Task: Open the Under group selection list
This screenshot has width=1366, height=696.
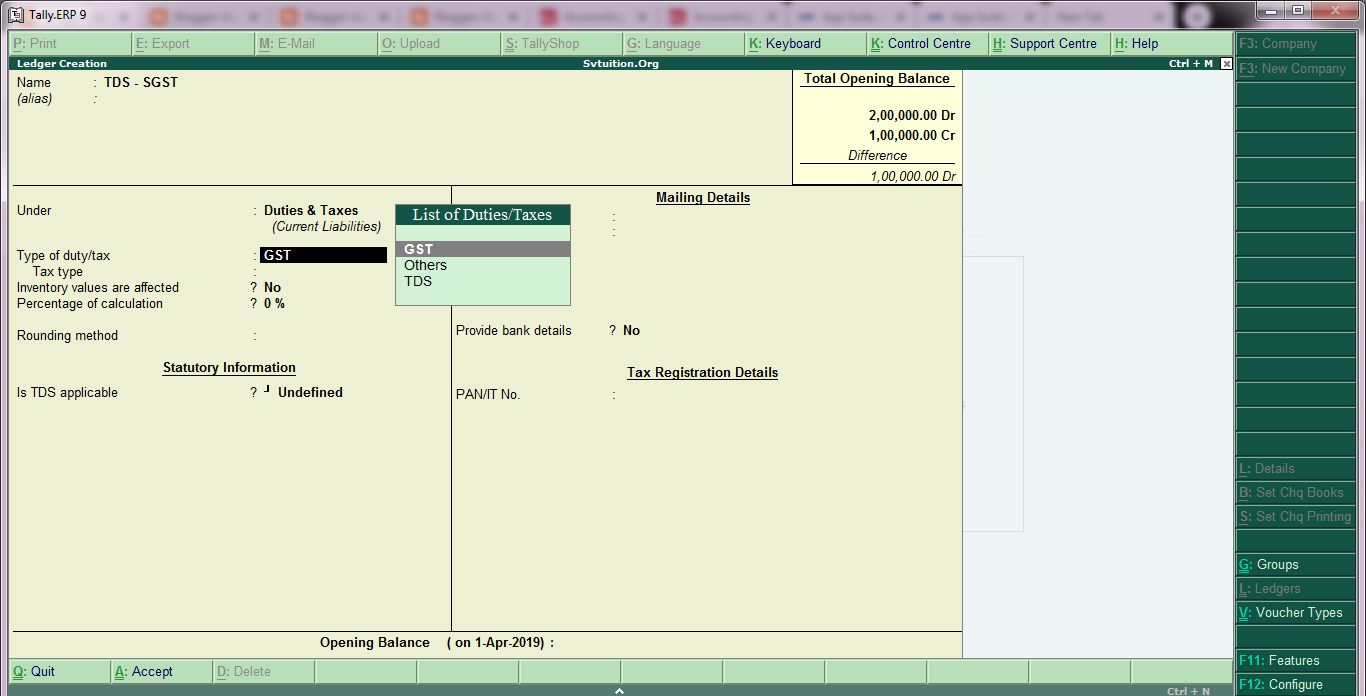Action: (x=311, y=210)
